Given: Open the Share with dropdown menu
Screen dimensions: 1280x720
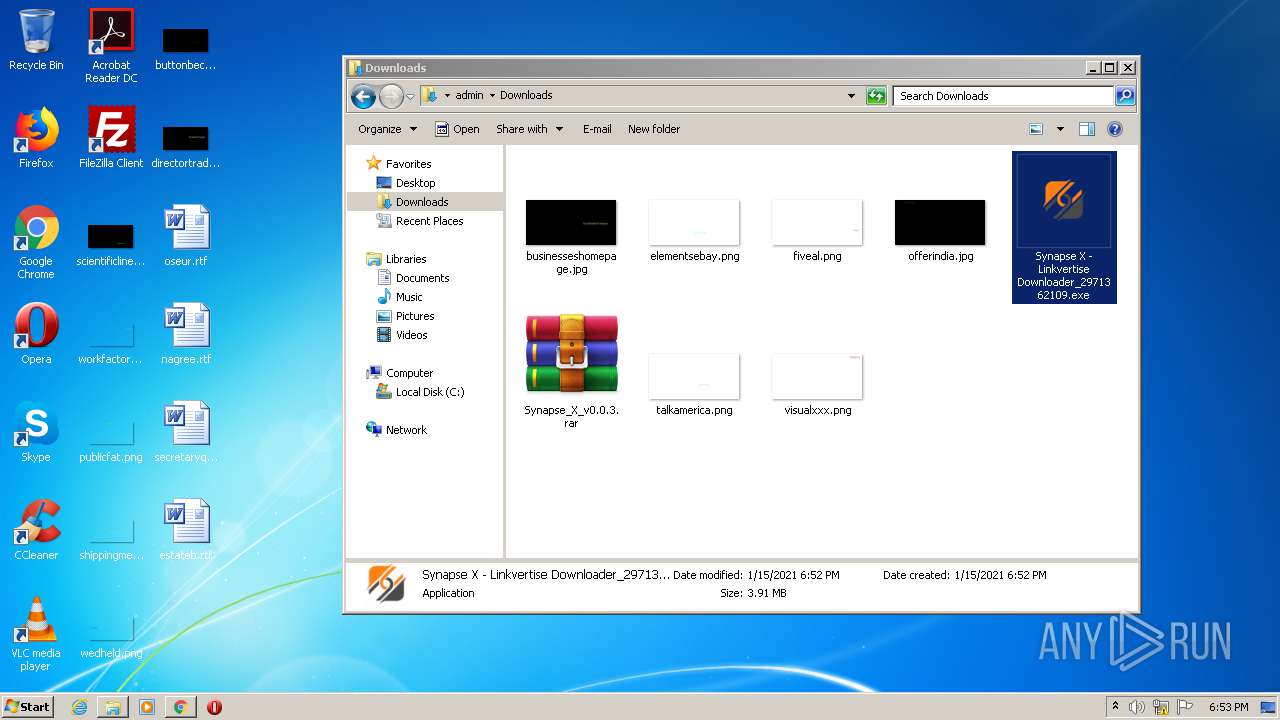Looking at the screenshot, I should [529, 129].
